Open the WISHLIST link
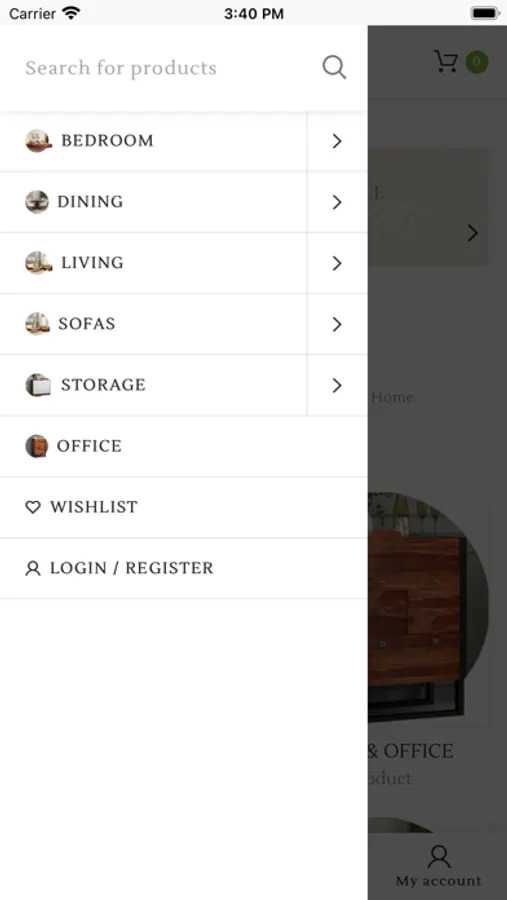The height and width of the screenshot is (900, 507). click(184, 507)
